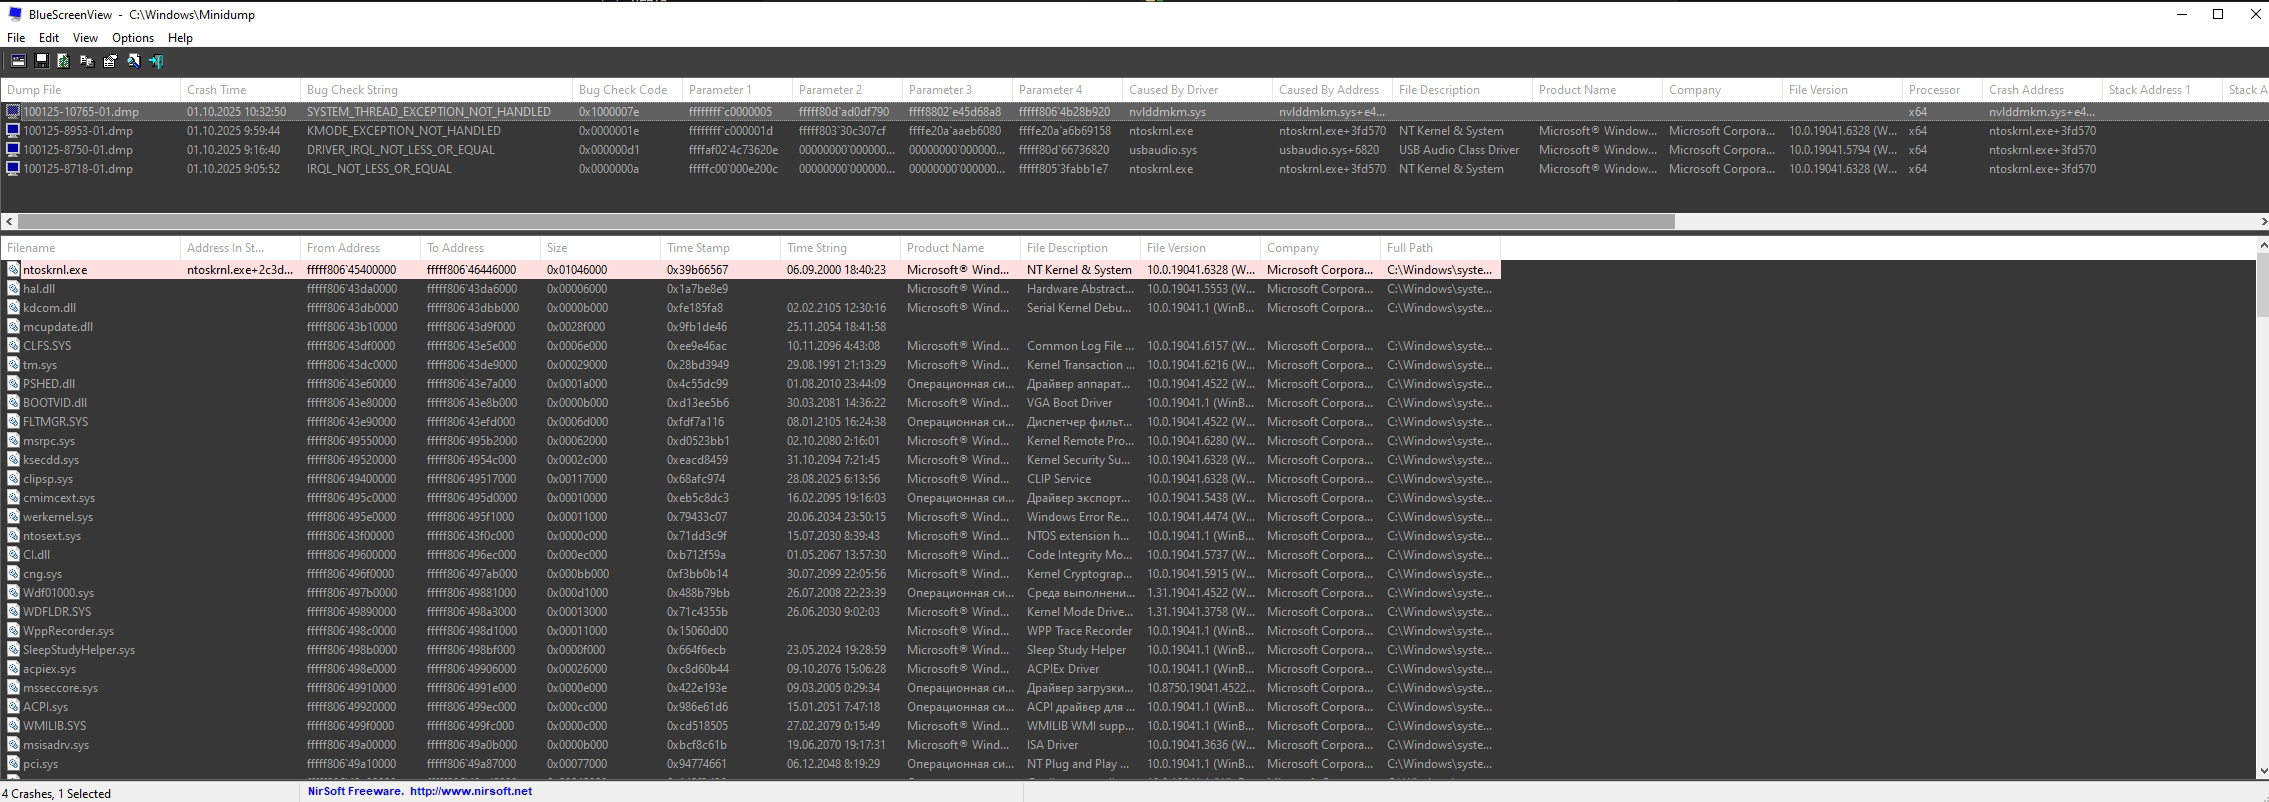Click the icon next to hal.dll
Screen dimensions: 2269x802
coord(13,288)
